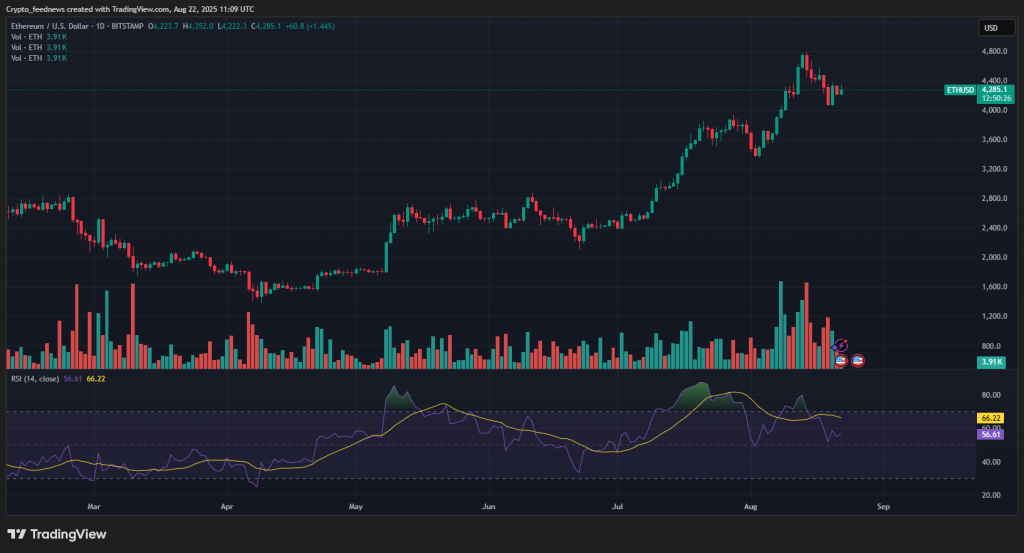
Task: Select the first Vol · ETH indicator legend
Action: pyautogui.click(x=25, y=37)
